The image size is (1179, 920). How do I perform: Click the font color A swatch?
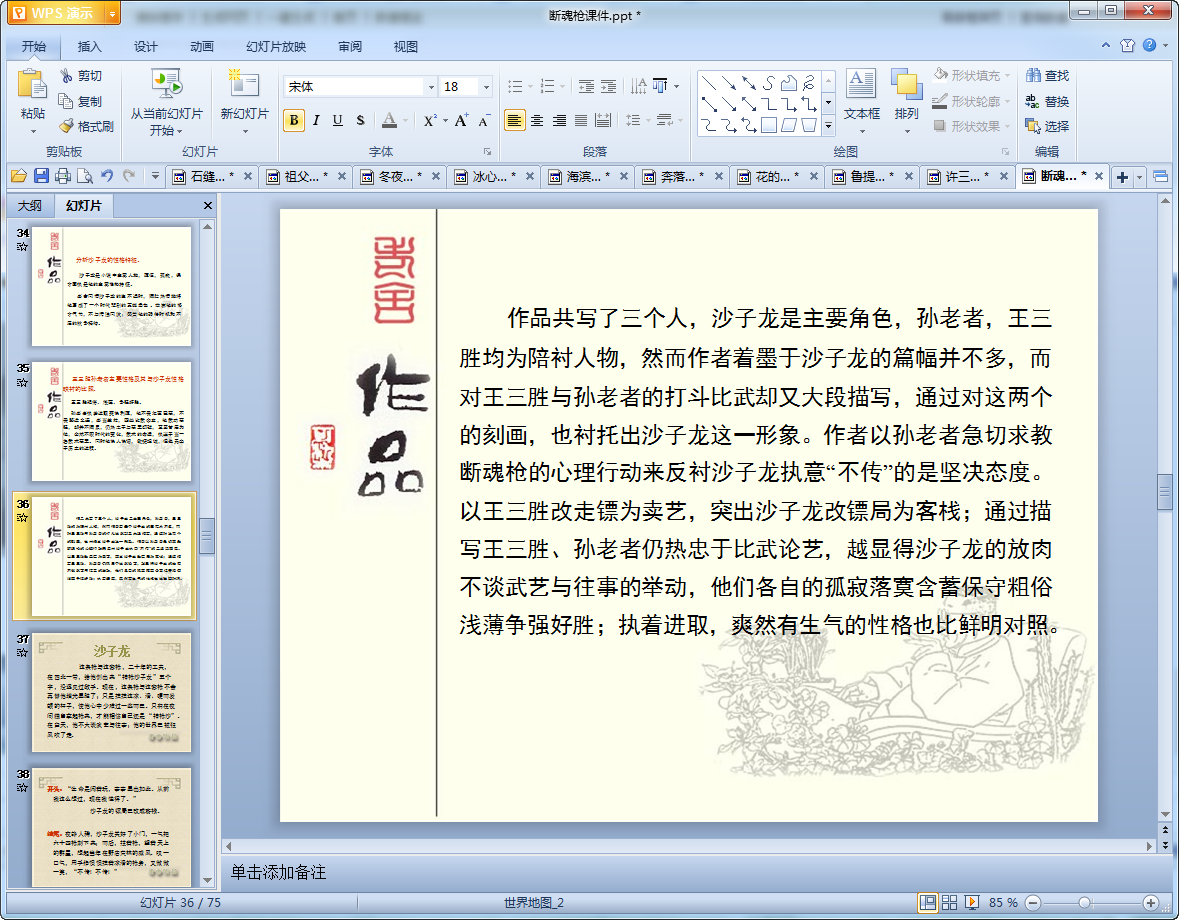tap(389, 120)
